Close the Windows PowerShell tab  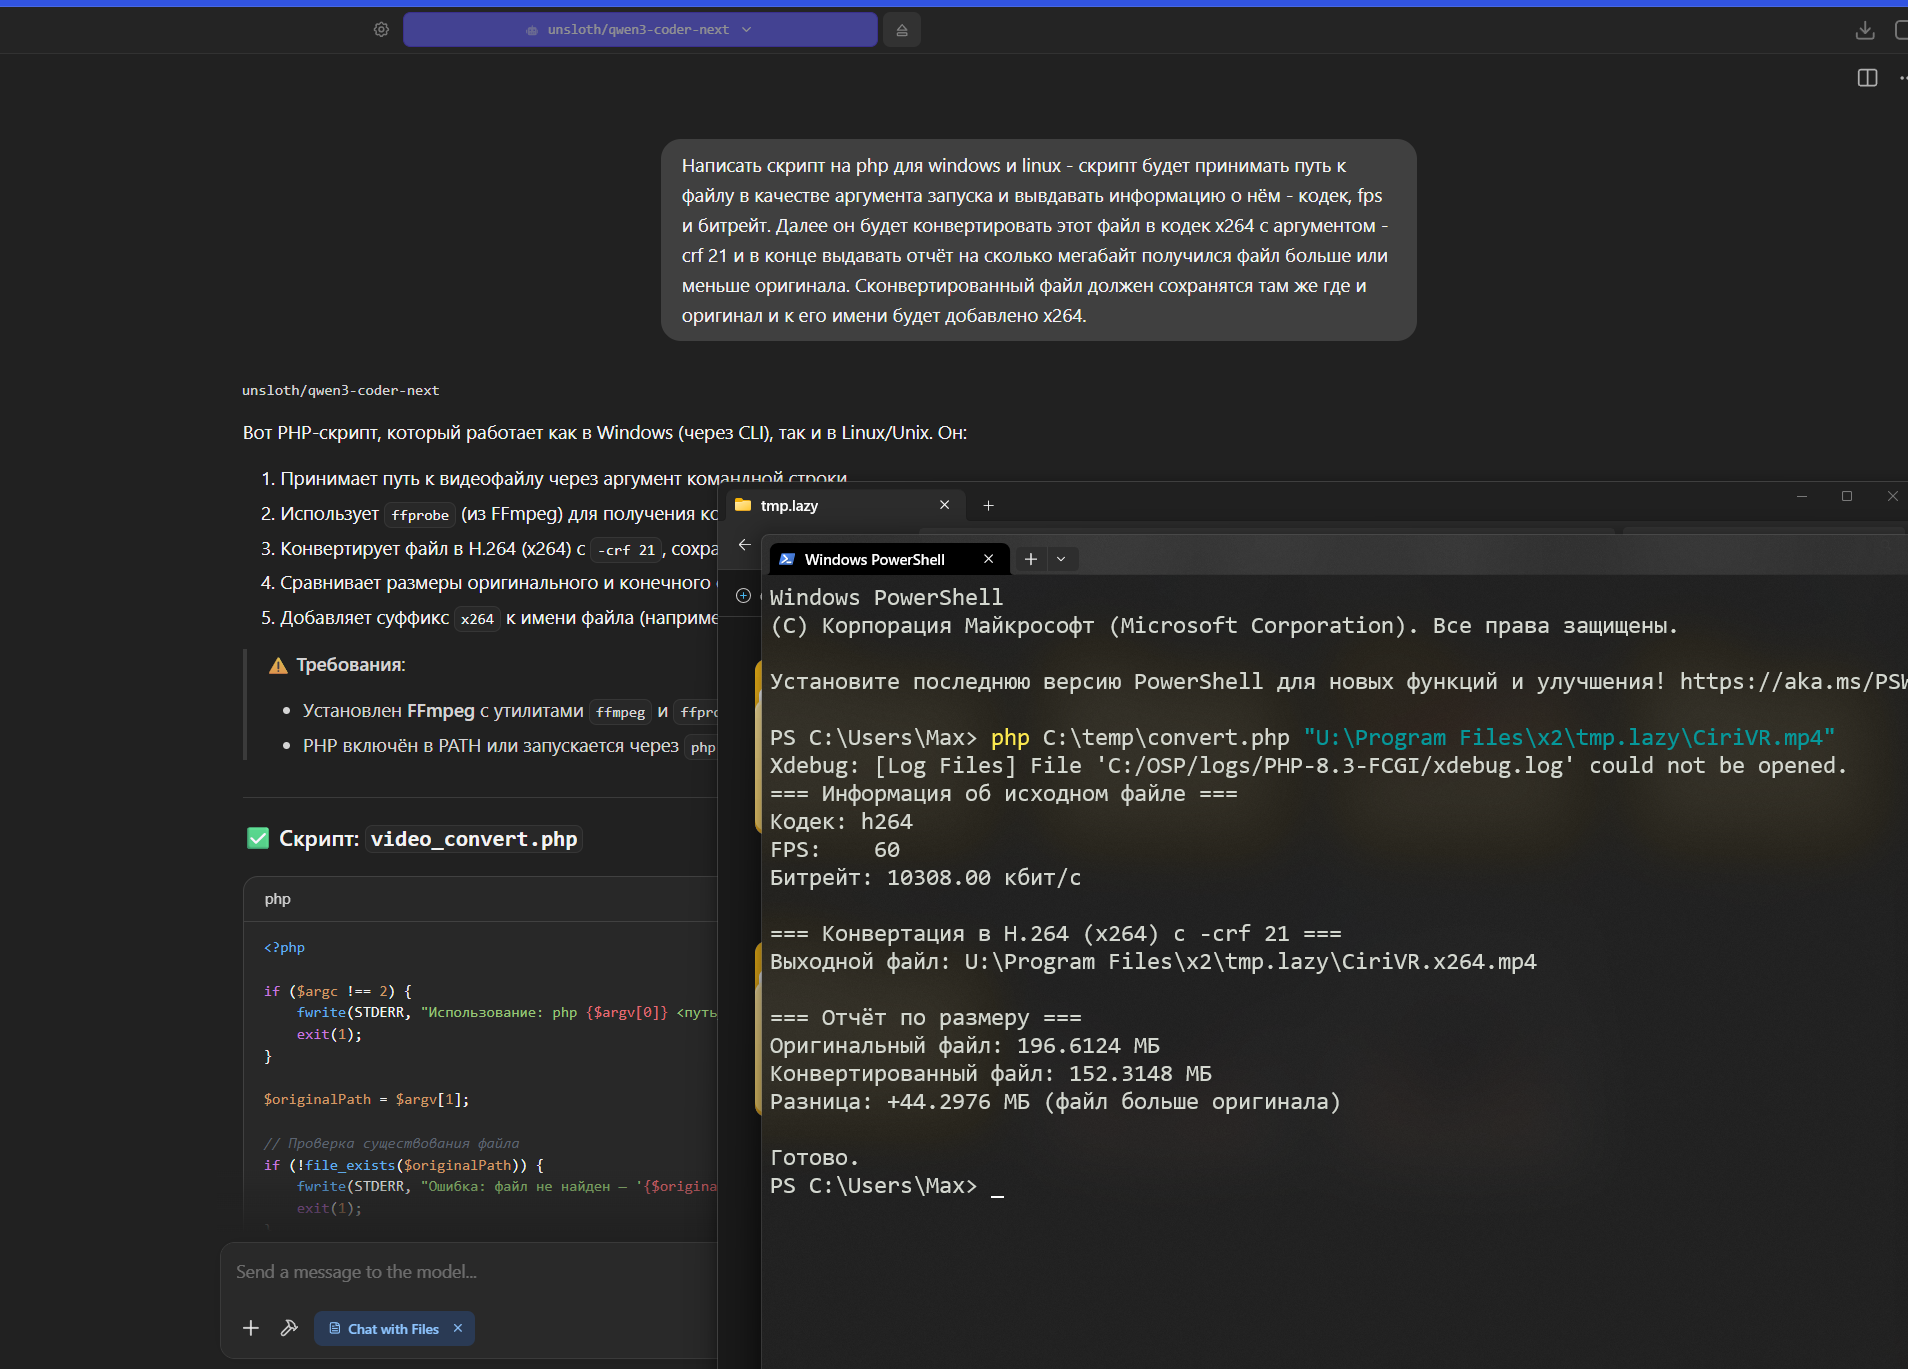[x=988, y=559]
